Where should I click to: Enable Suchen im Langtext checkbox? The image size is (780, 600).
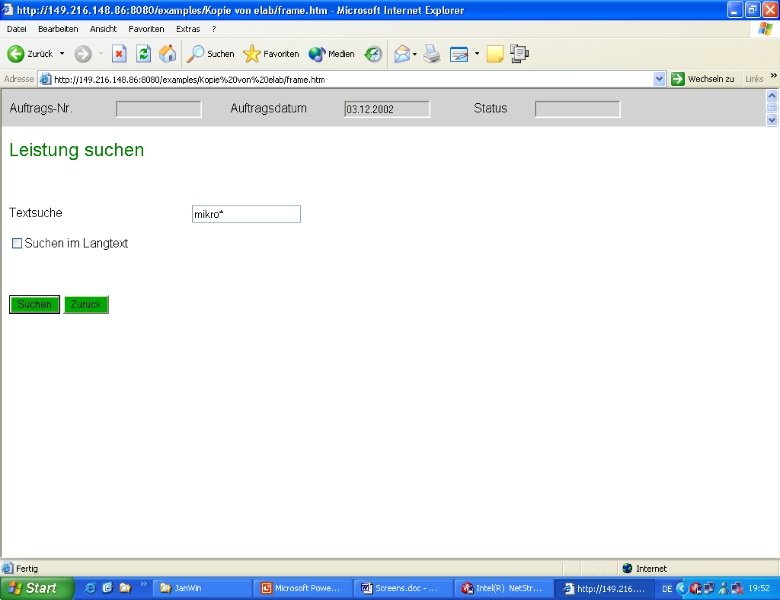17,243
